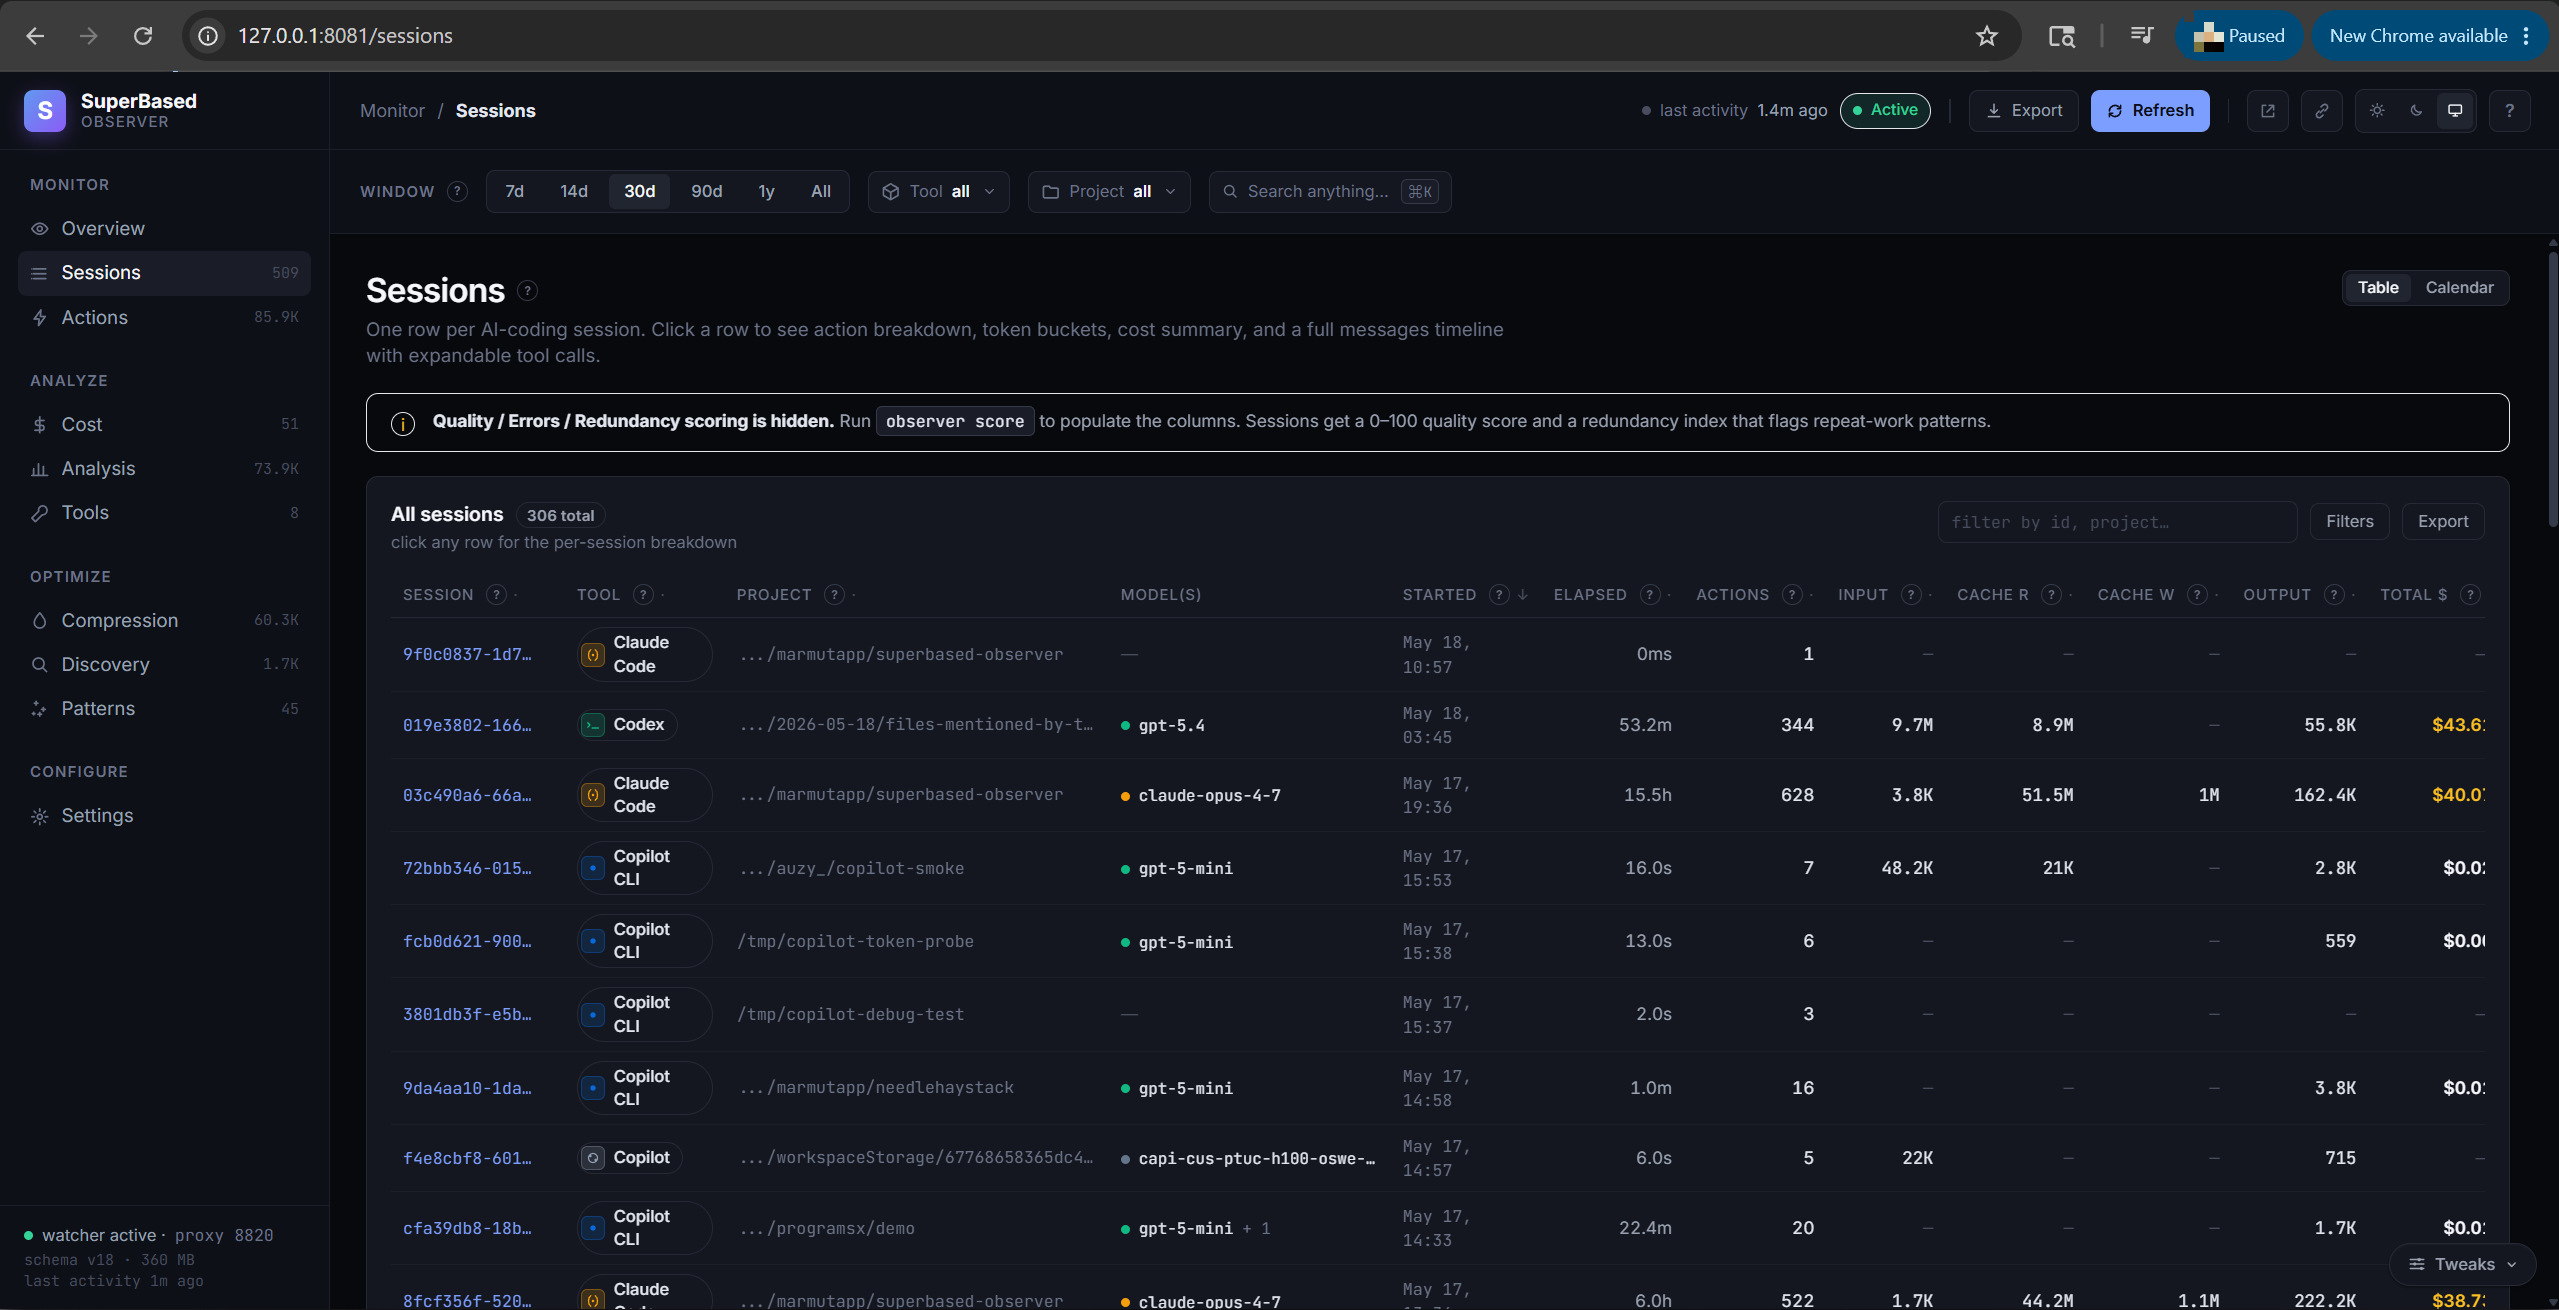Select the 14d window

click(574, 191)
